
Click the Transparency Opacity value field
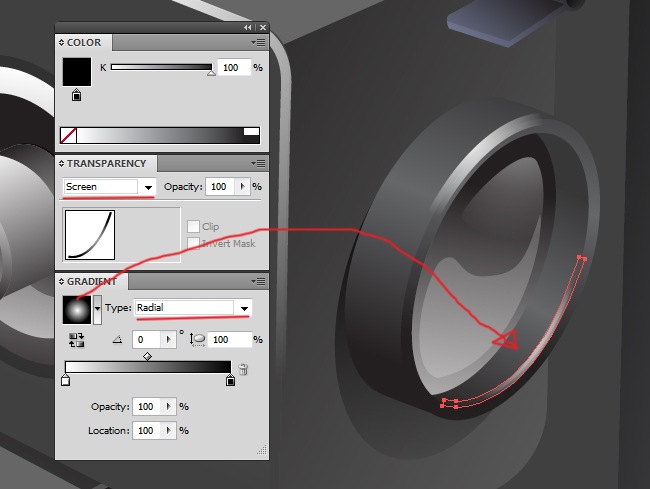(220, 187)
